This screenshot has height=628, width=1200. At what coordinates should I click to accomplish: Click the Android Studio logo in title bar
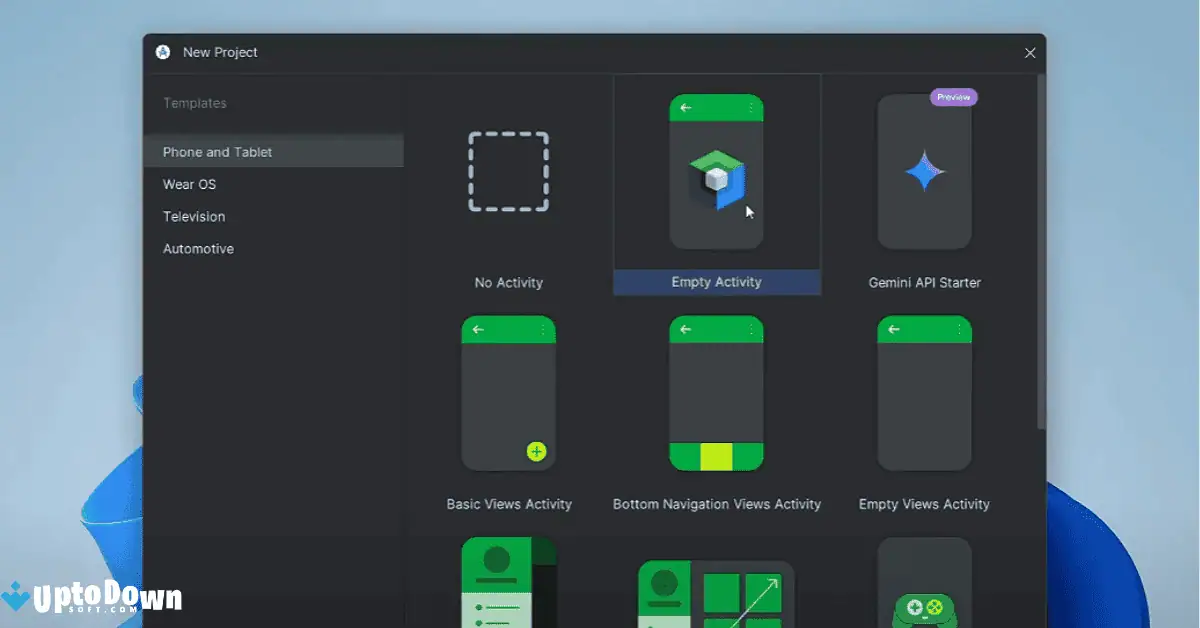pyautogui.click(x=162, y=52)
